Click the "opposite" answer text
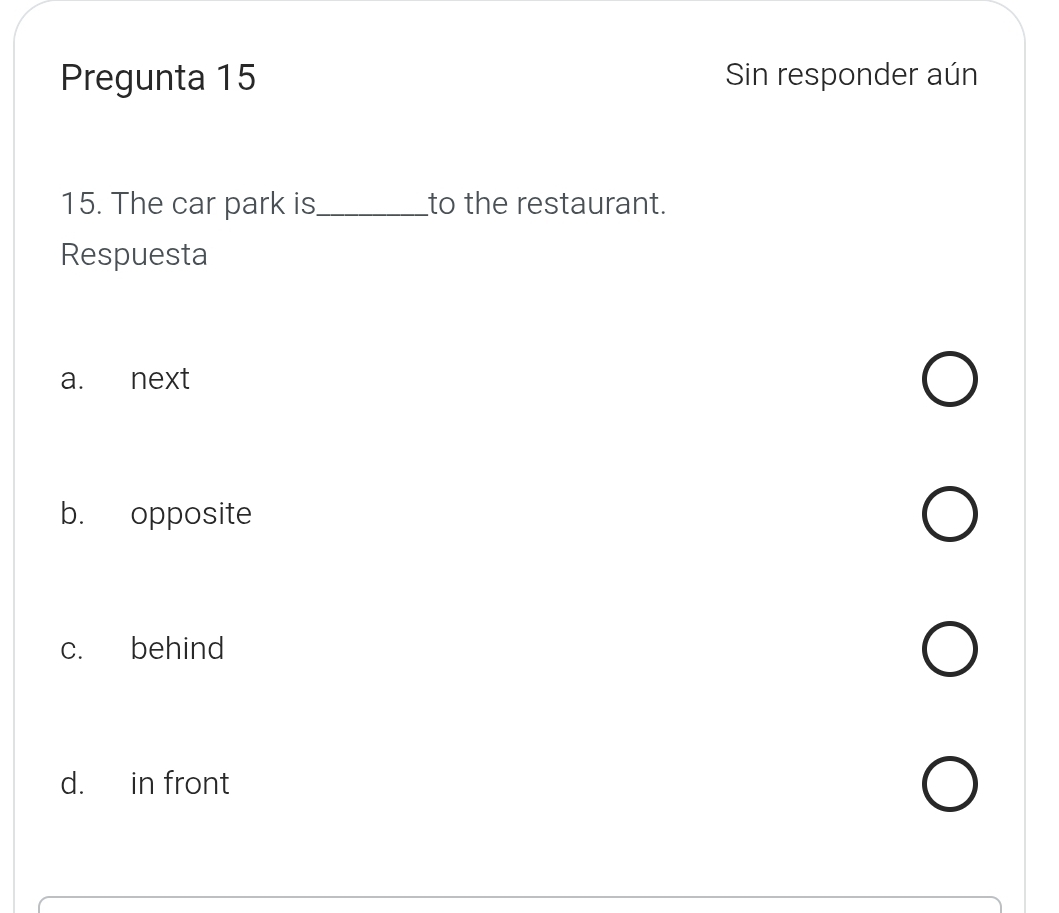The height and width of the screenshot is (913, 1059). 191,514
